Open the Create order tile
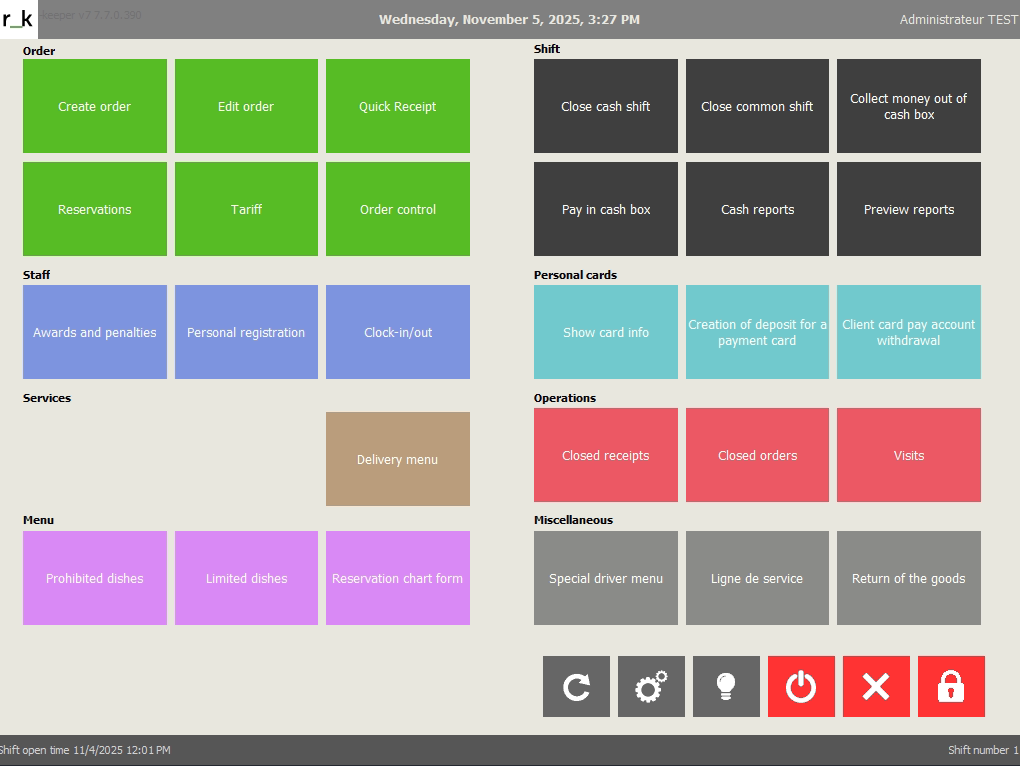 (x=95, y=106)
